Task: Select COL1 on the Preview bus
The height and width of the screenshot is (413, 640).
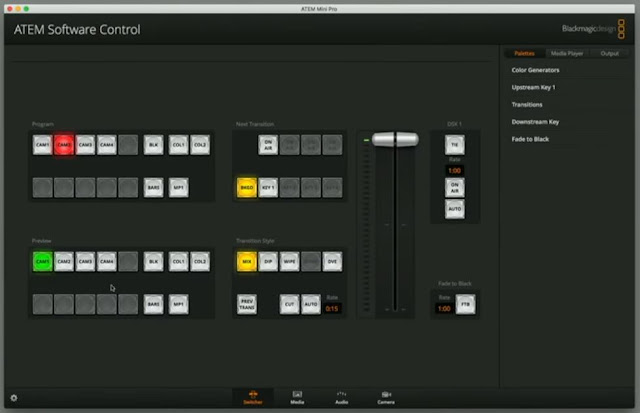Action: pyautogui.click(x=179, y=262)
